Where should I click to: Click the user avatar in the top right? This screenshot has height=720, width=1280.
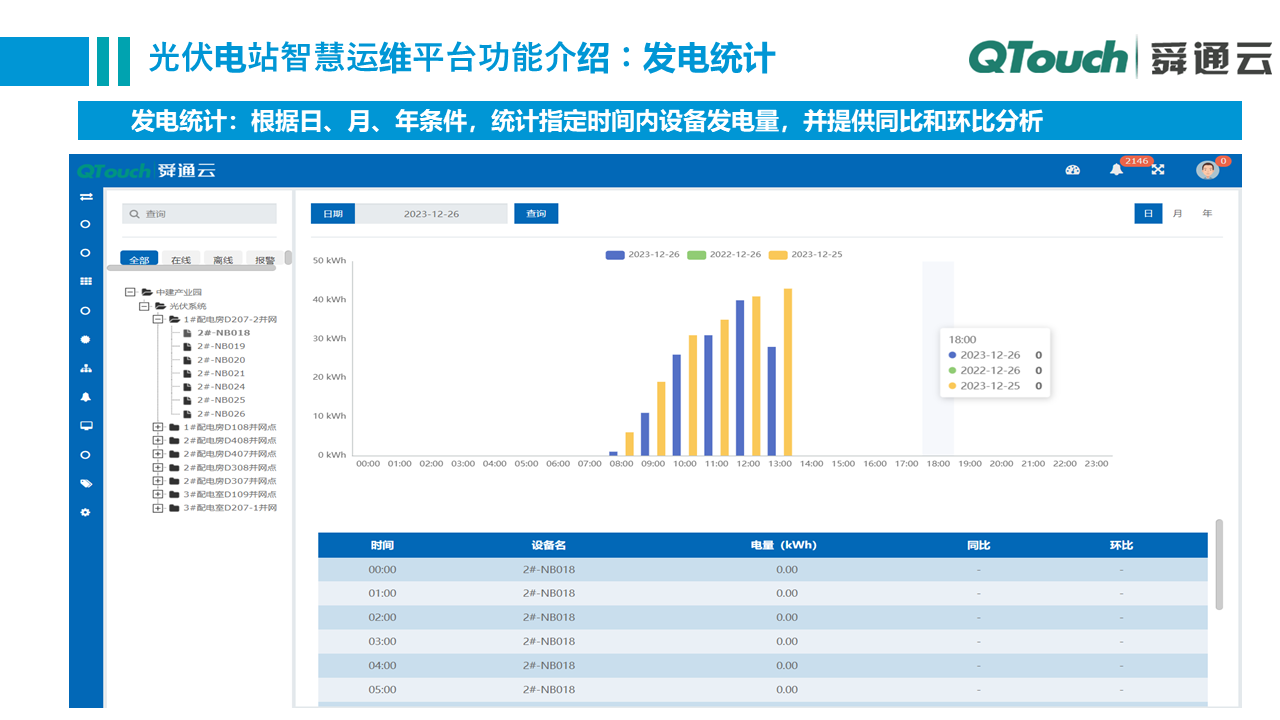point(1207,170)
